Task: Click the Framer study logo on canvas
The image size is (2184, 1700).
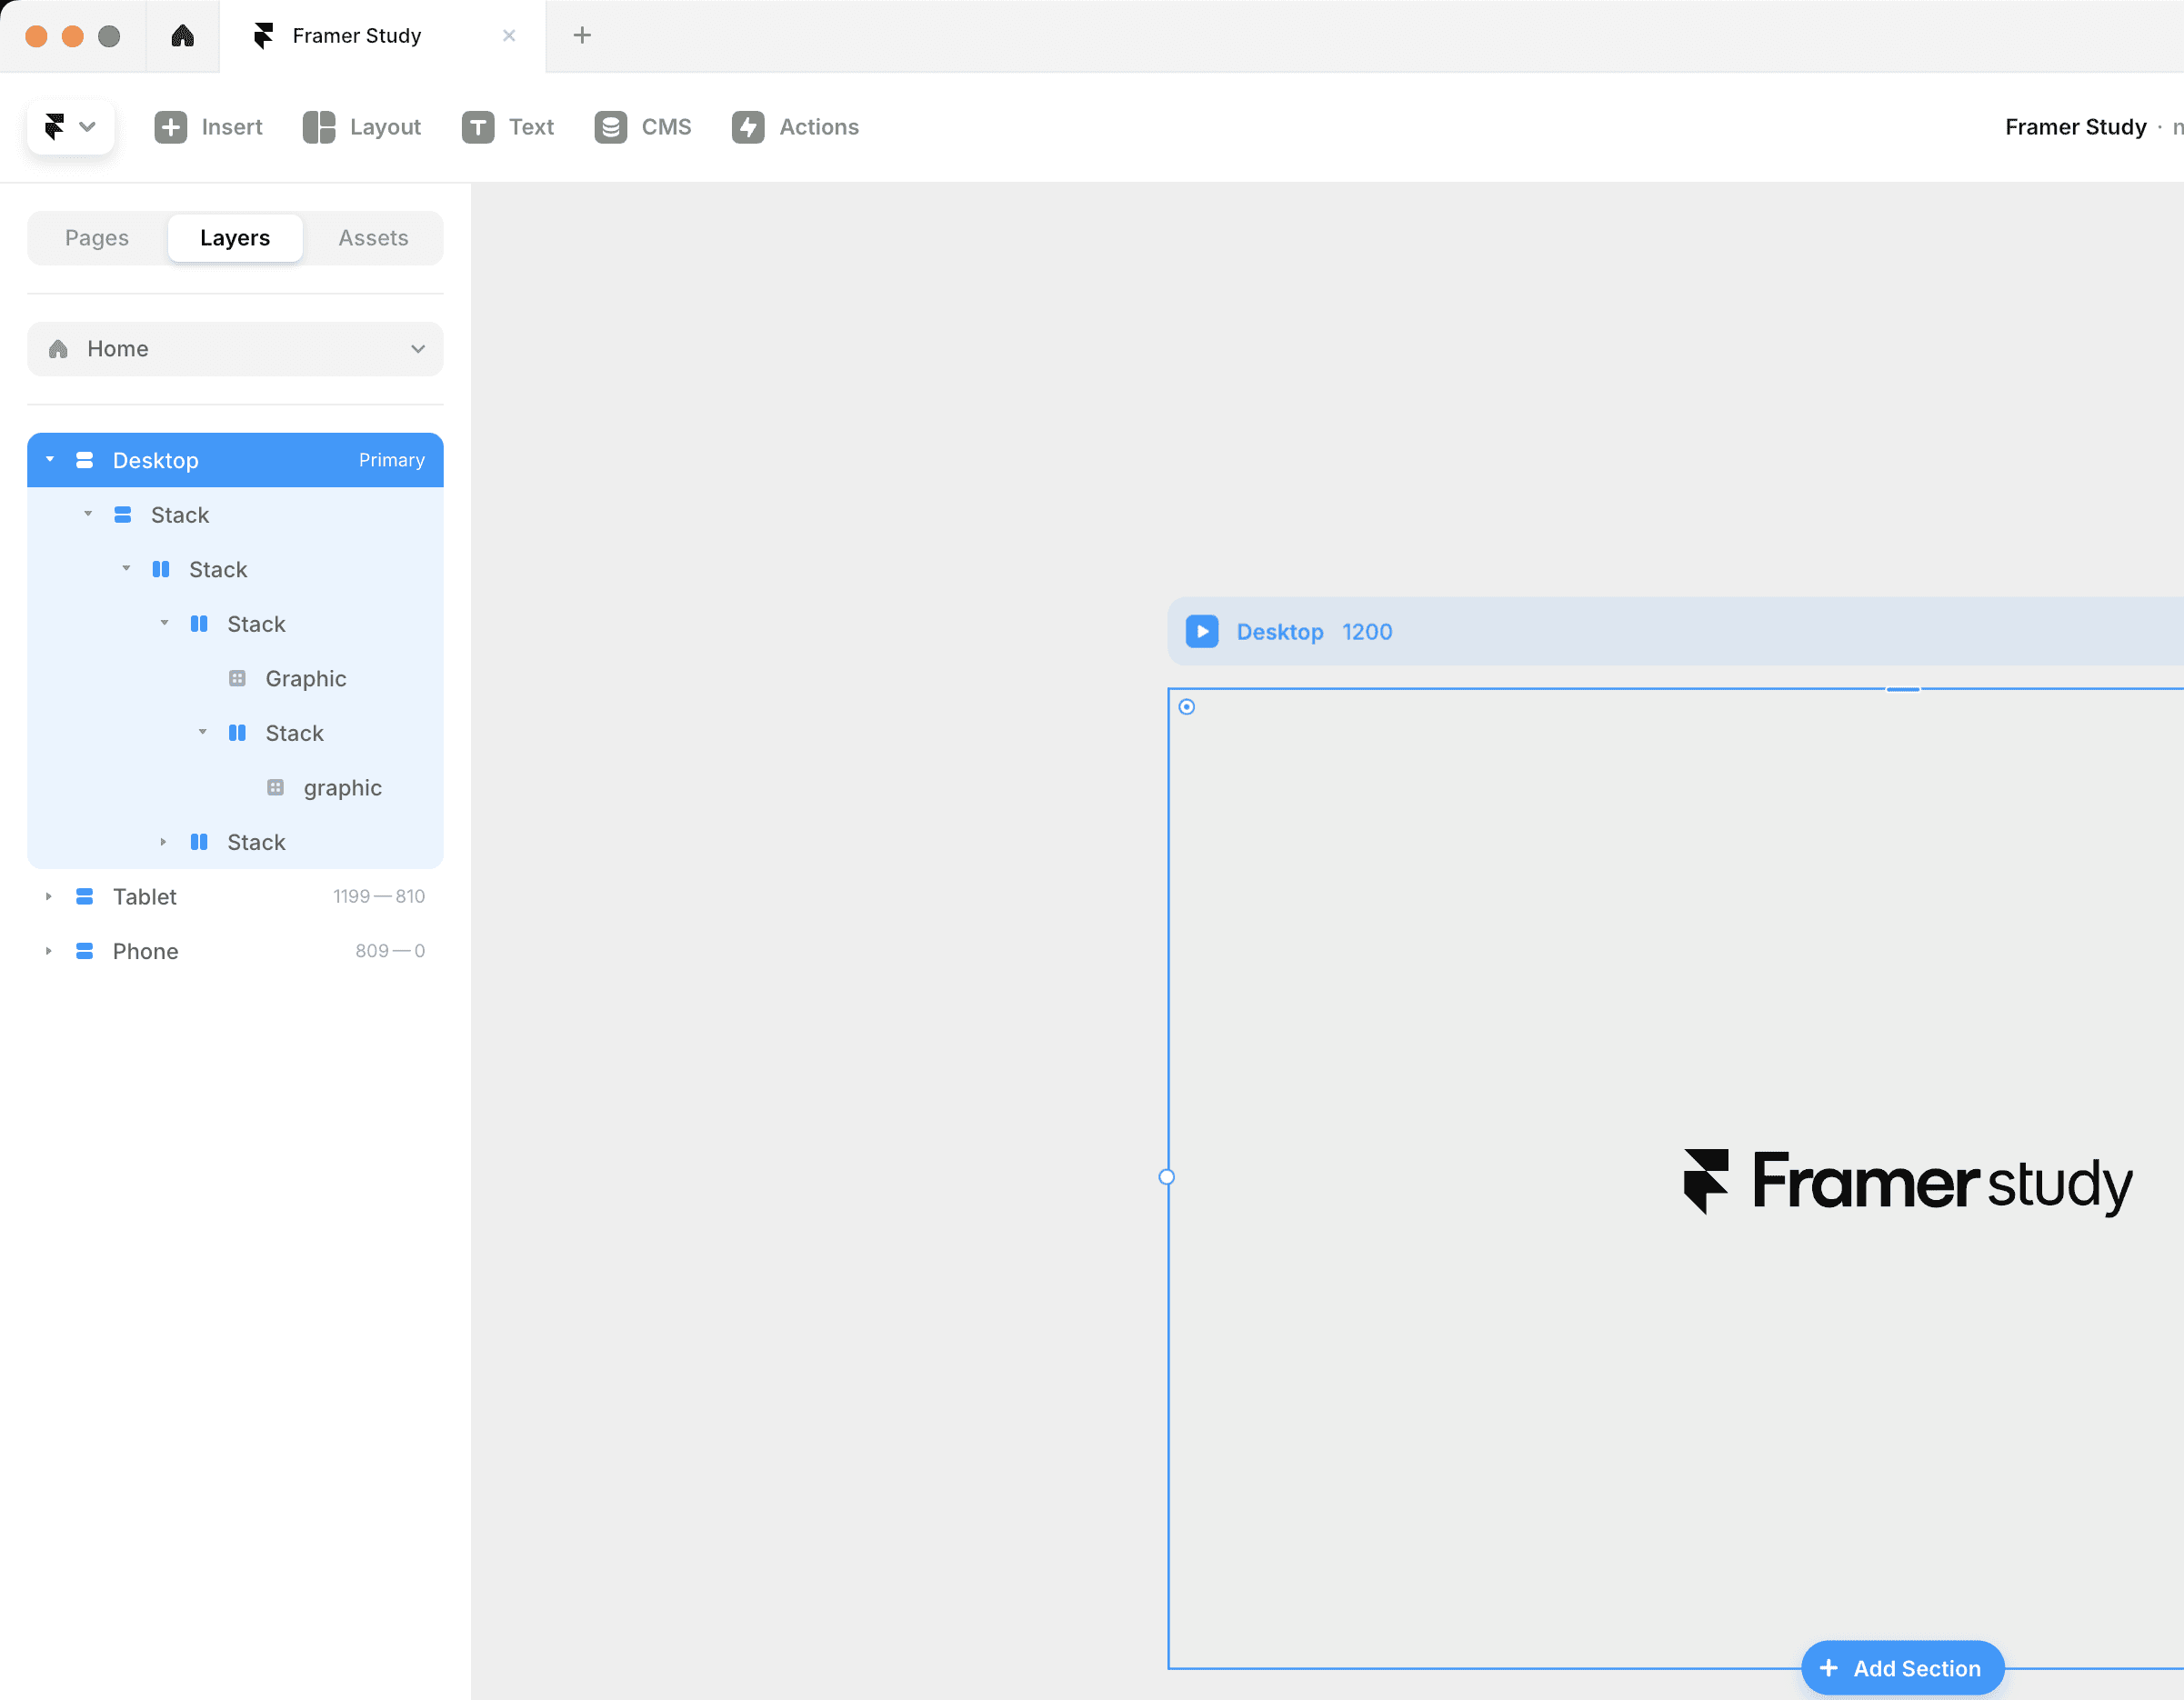Action: pos(1907,1181)
